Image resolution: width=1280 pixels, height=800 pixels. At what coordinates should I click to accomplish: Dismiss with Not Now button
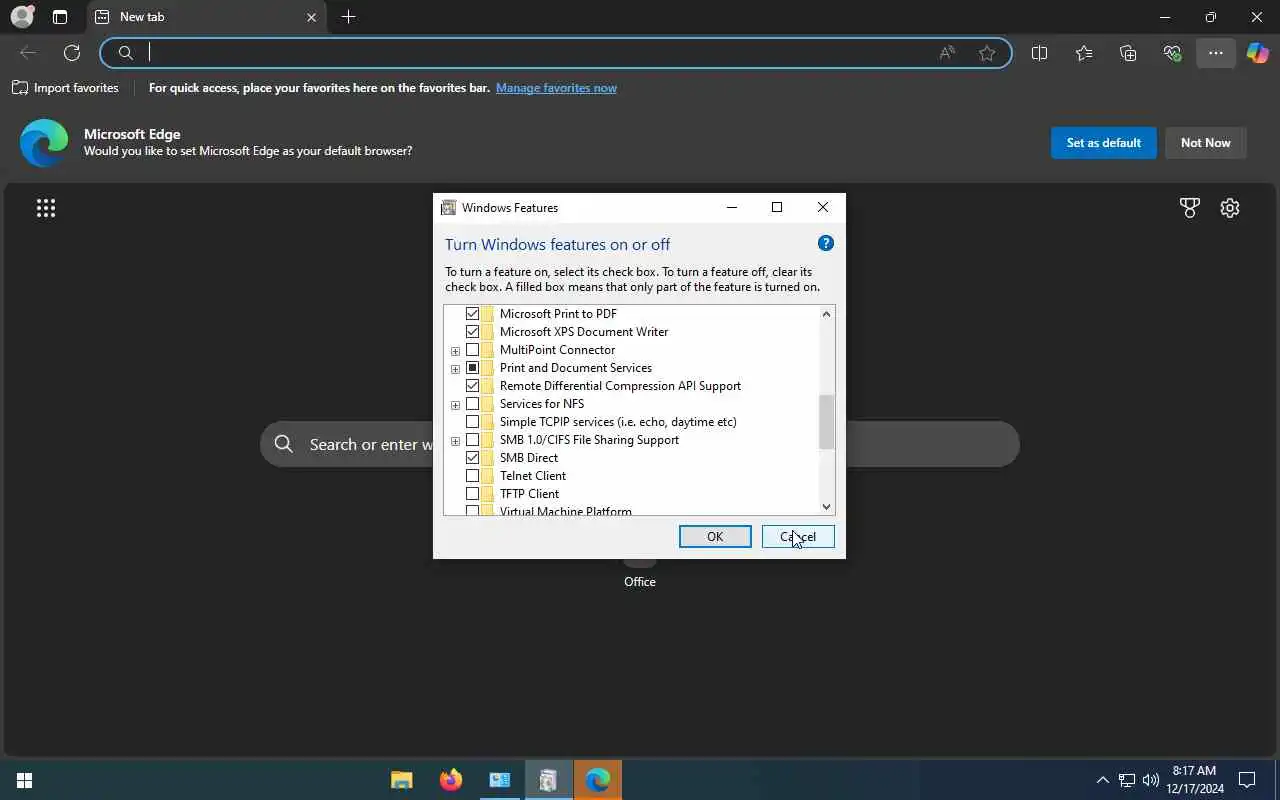(x=1205, y=143)
